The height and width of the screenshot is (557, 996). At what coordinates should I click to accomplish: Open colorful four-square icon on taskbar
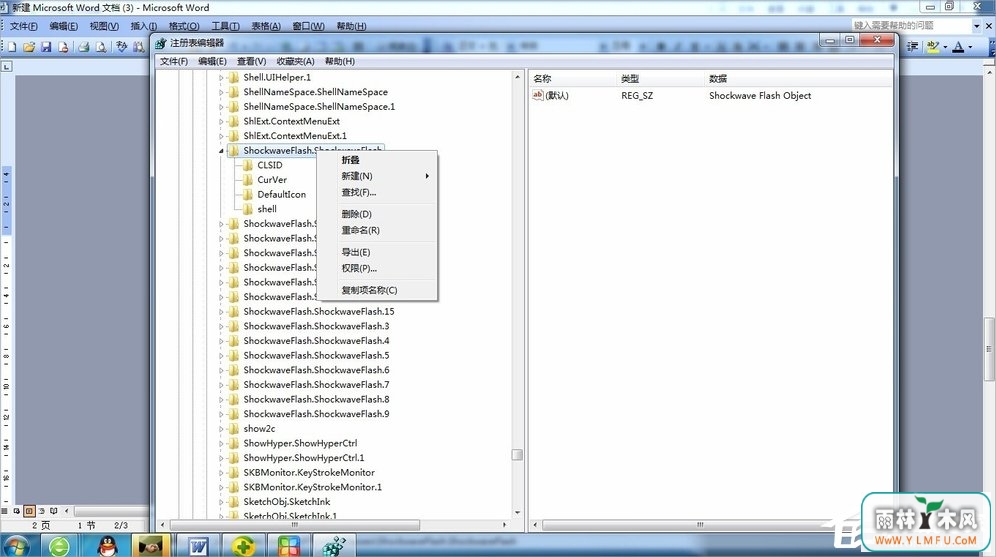pyautogui.click(x=288, y=546)
